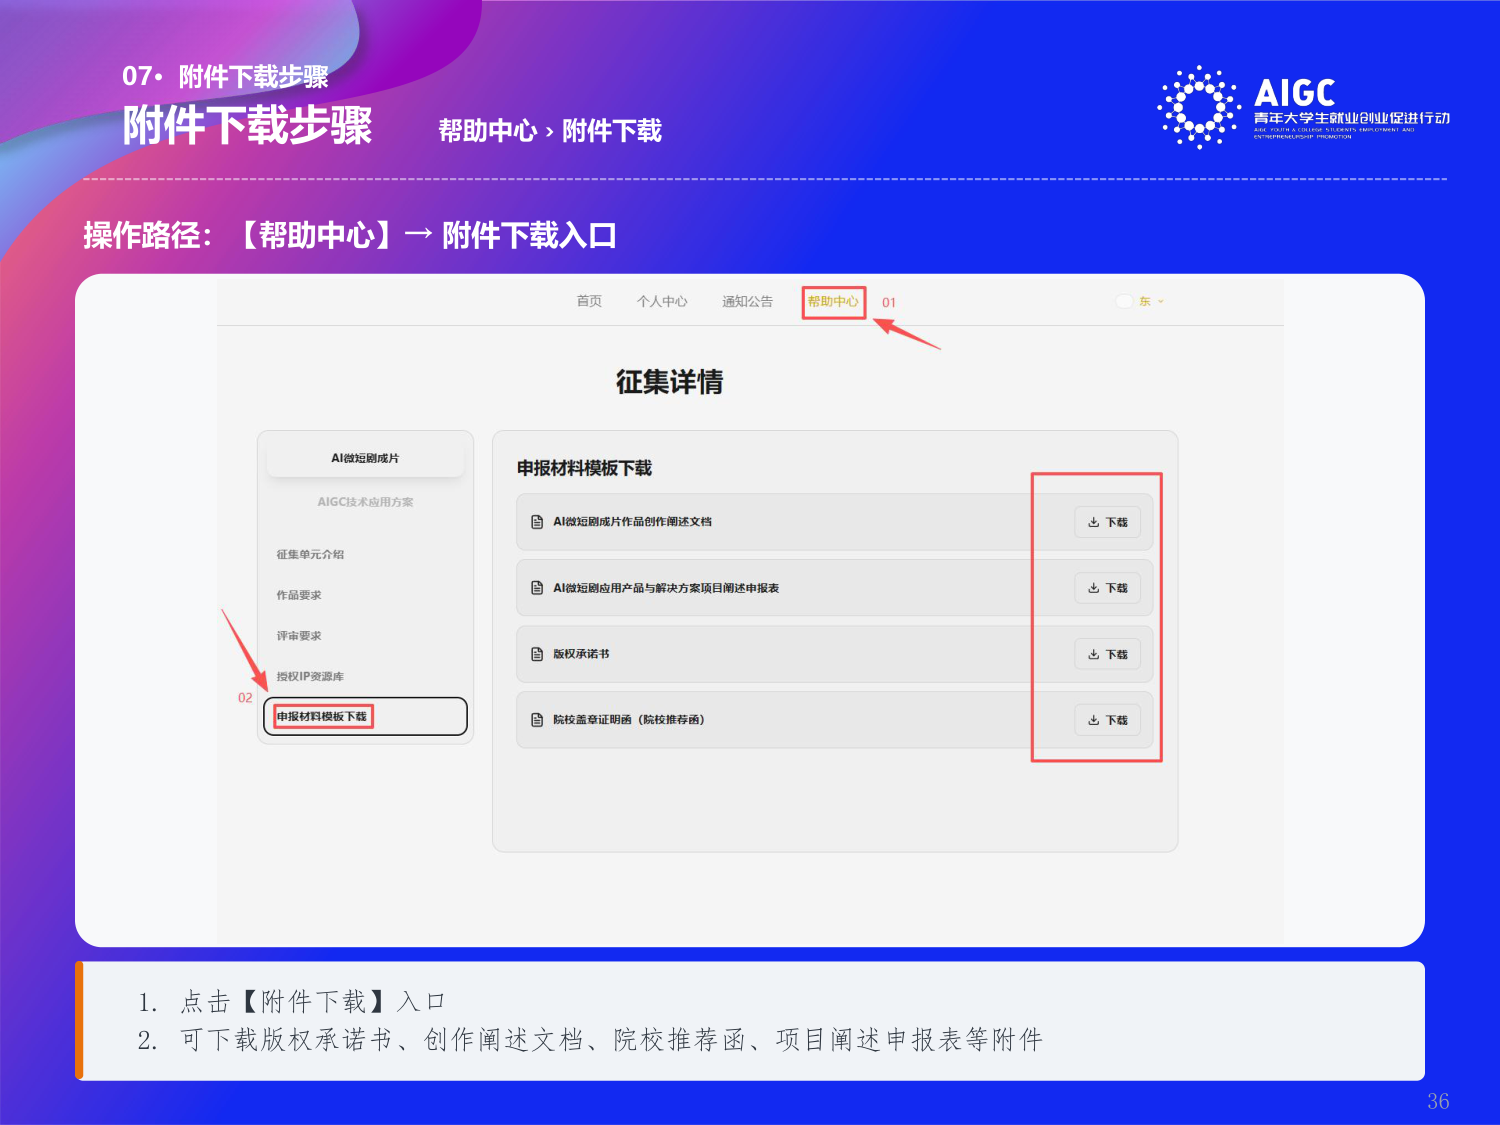Download AI微短剧成片作品创作阐述文档
The image size is (1500, 1125).
click(x=1107, y=522)
